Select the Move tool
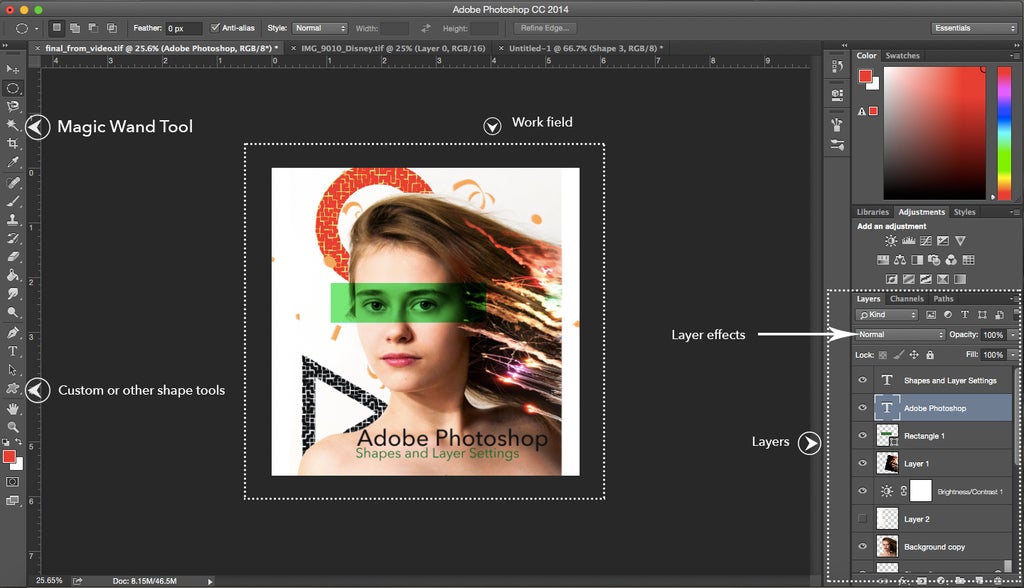The width and height of the screenshot is (1024, 588). [13, 69]
